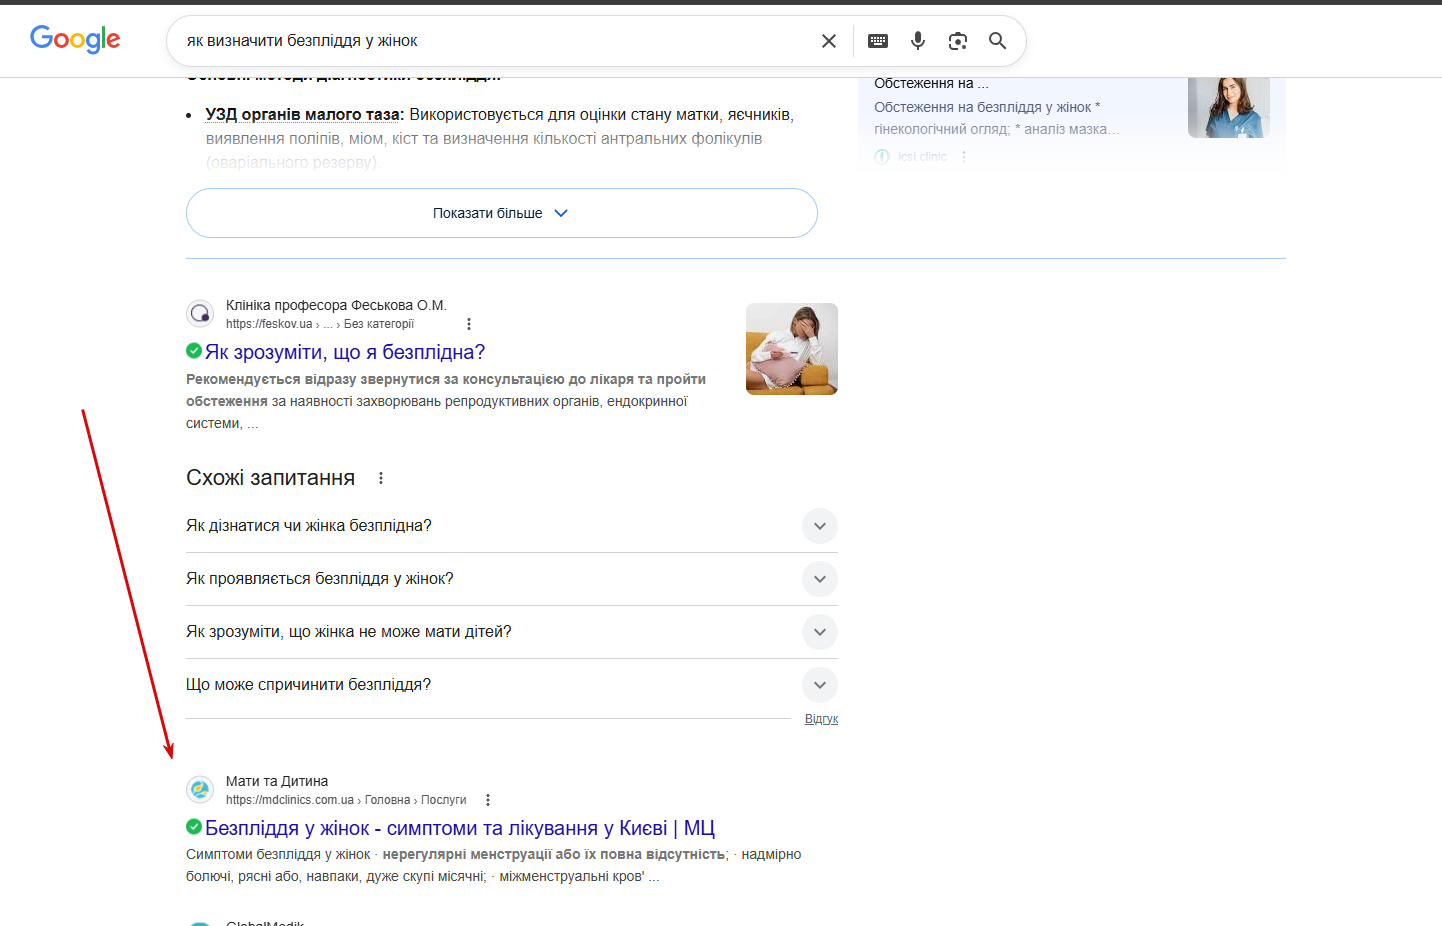This screenshot has height=926, width=1442.
Task: Click the Відгук feedback link
Action: (821, 719)
